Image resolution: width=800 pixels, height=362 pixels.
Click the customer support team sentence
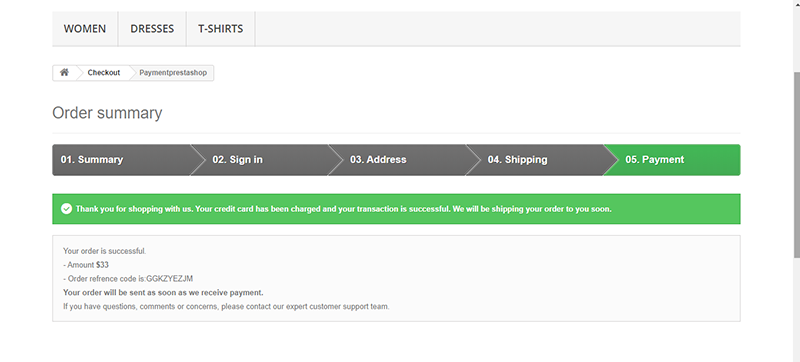[x=226, y=306]
